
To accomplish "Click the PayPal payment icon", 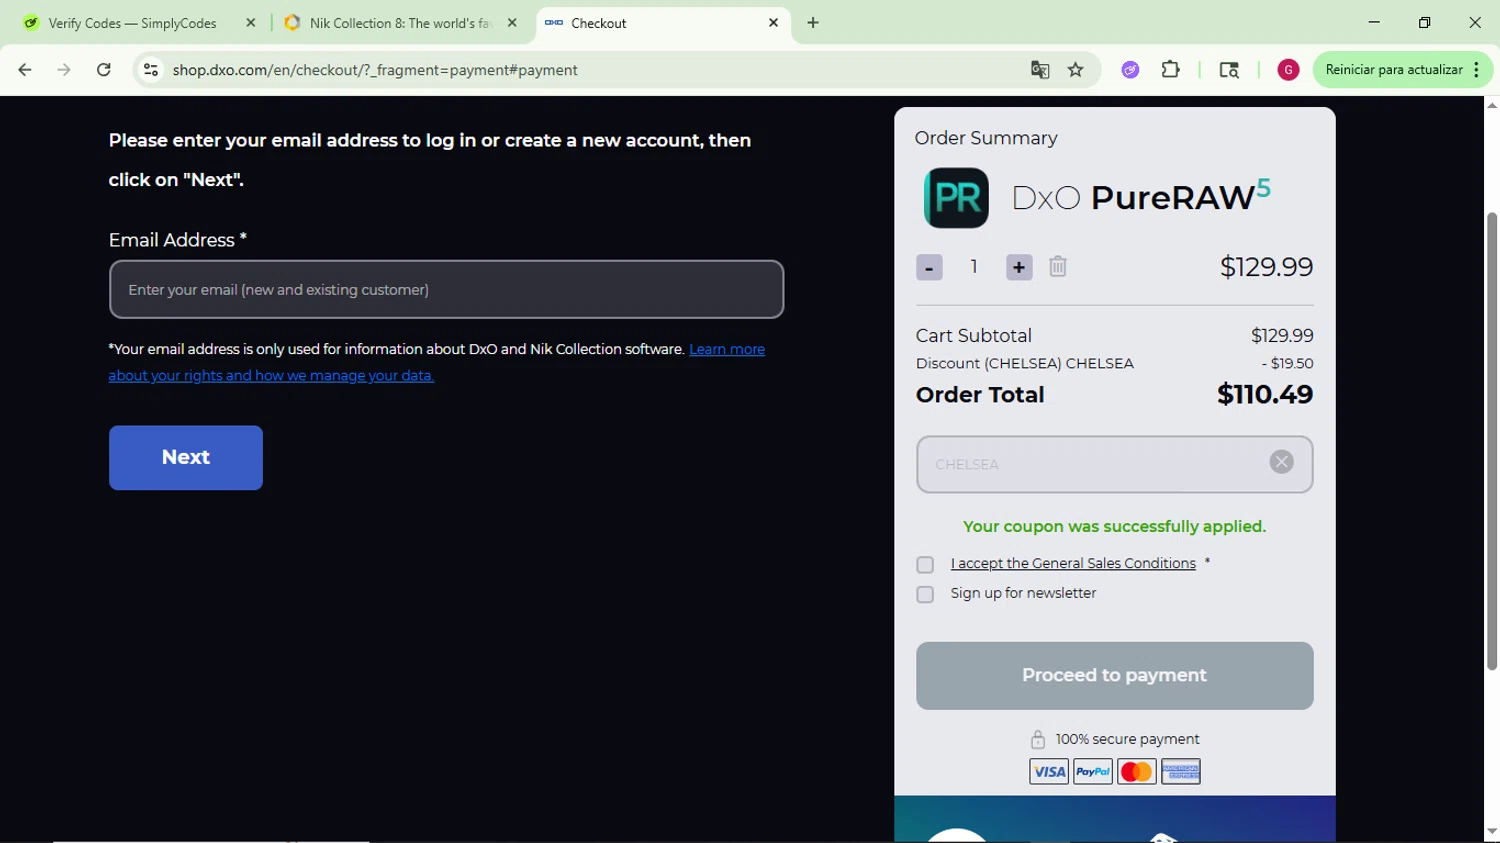I will point(1093,772).
